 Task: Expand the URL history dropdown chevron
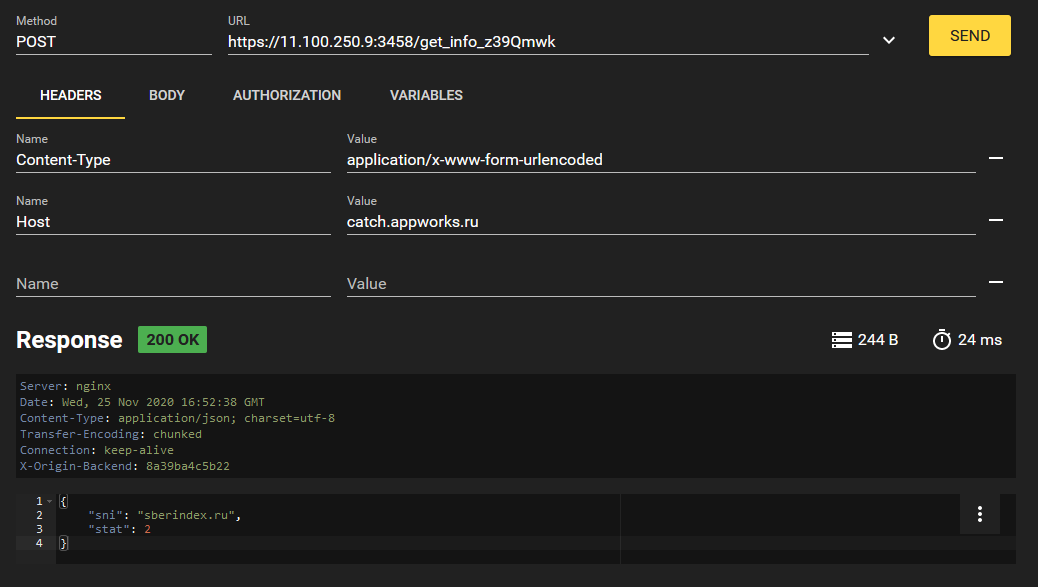pos(888,40)
